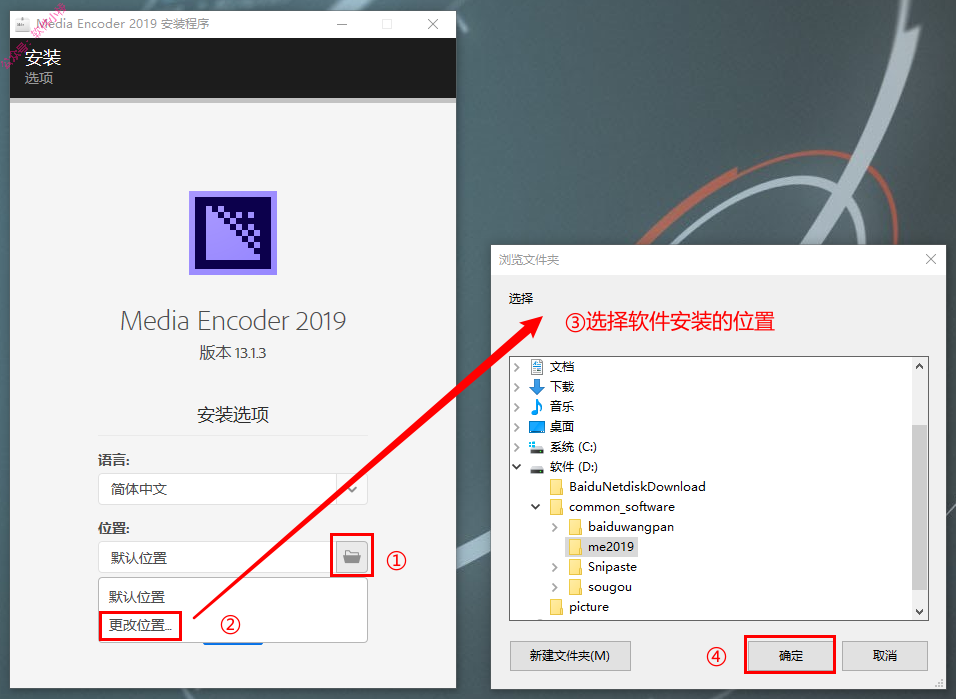Click the 系统 (C:) drive icon
The width and height of the screenshot is (956, 699).
tap(537, 447)
